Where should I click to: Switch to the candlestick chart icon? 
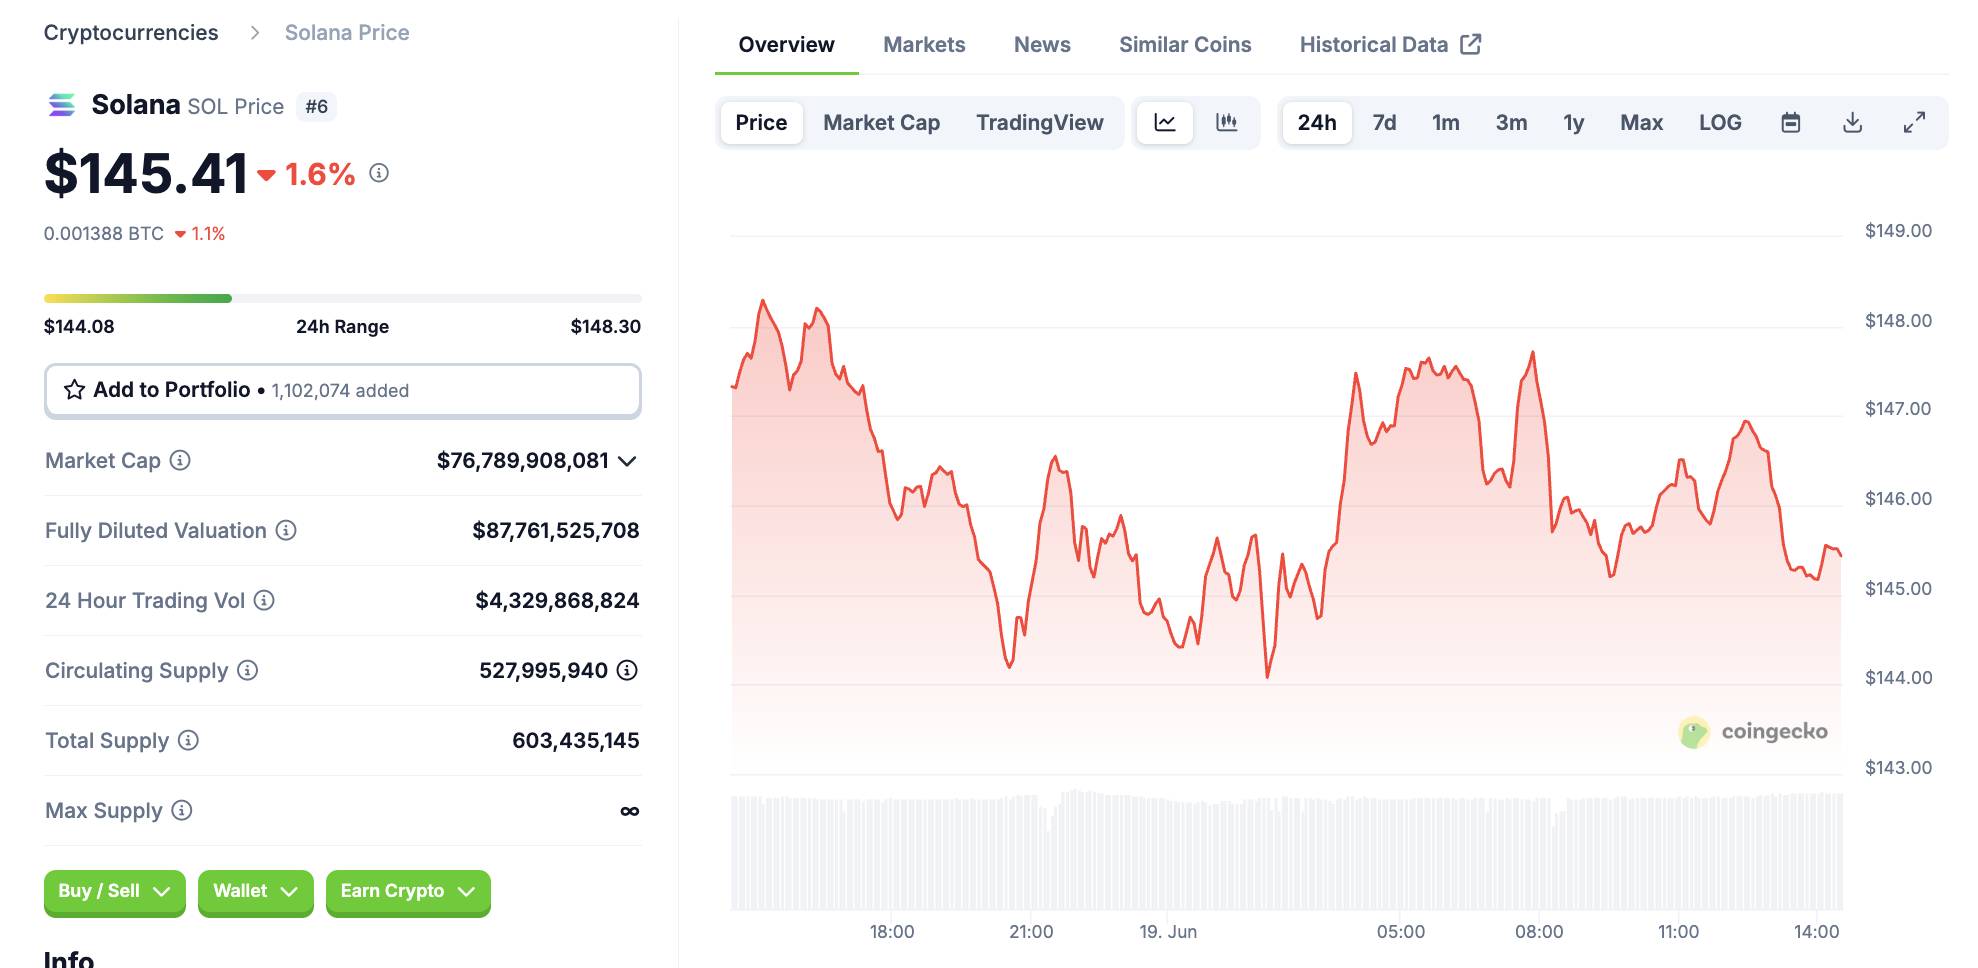pyautogui.click(x=1226, y=123)
